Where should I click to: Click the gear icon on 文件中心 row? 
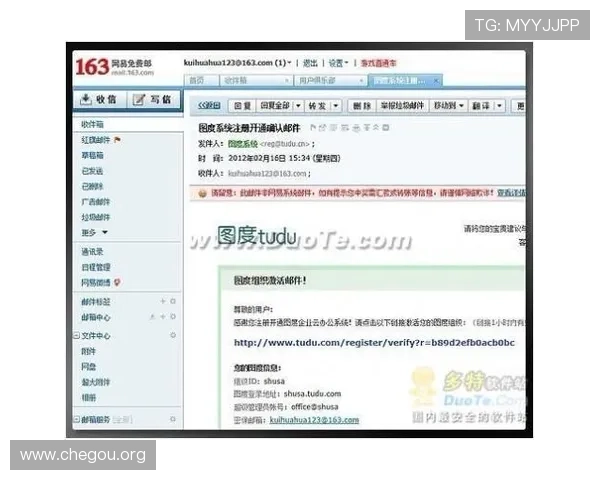pyautogui.click(x=173, y=335)
